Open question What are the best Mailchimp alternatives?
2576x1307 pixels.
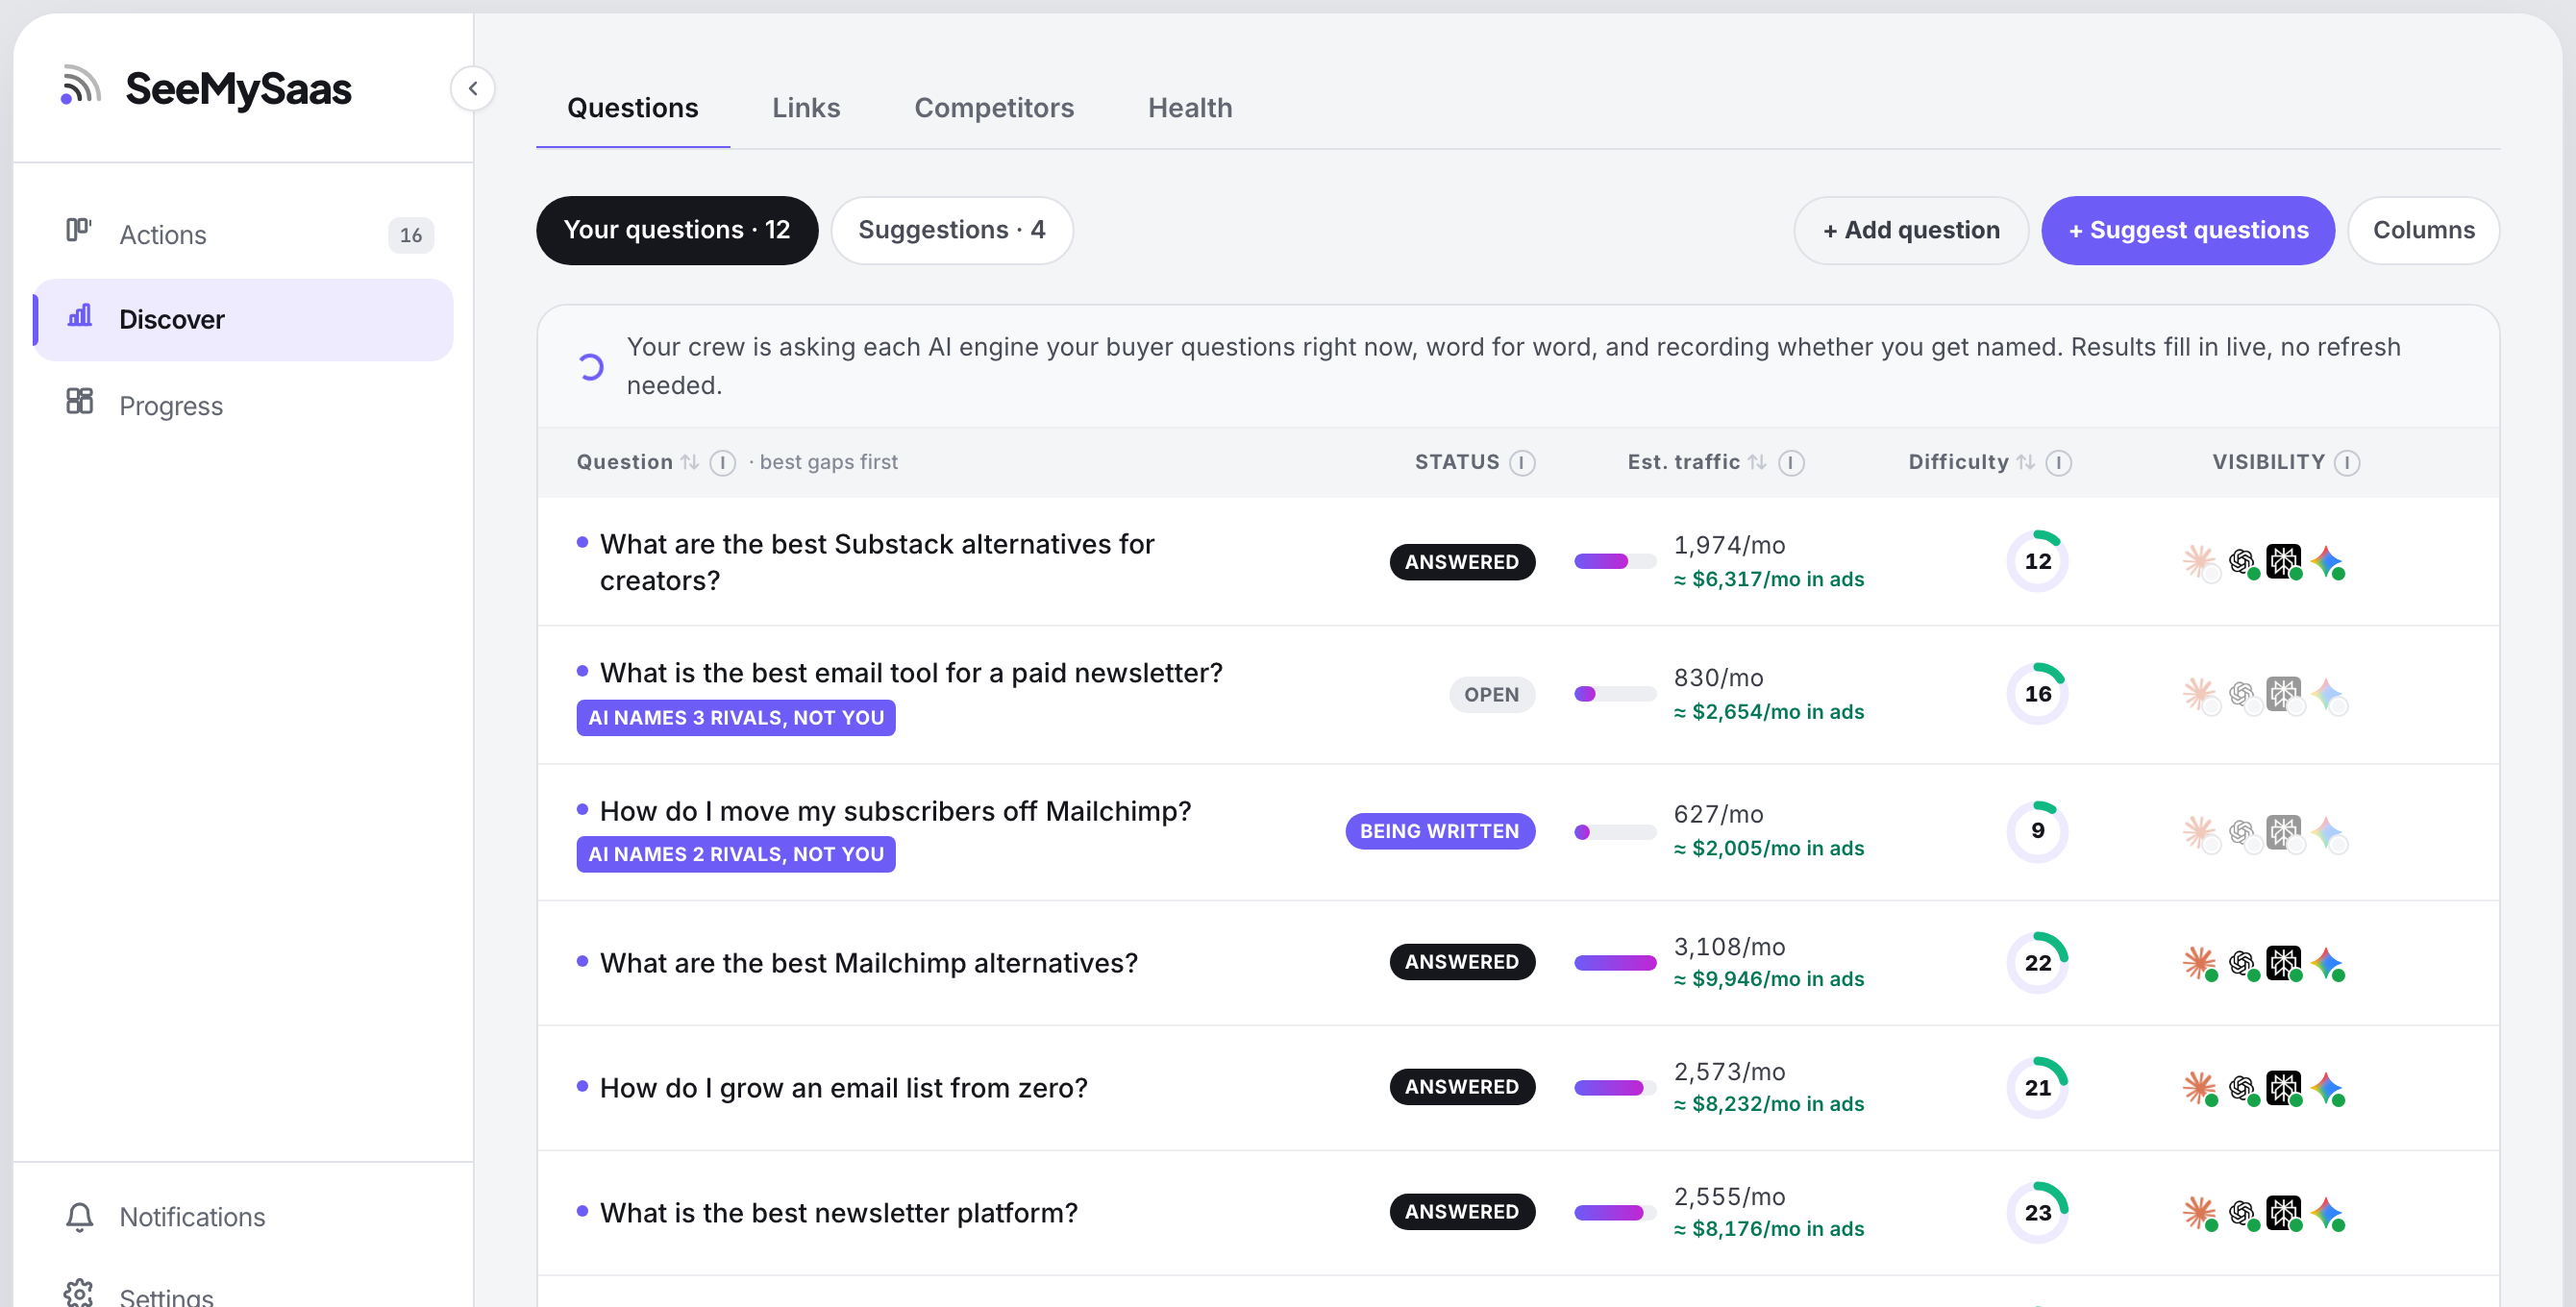pyautogui.click(x=868, y=963)
